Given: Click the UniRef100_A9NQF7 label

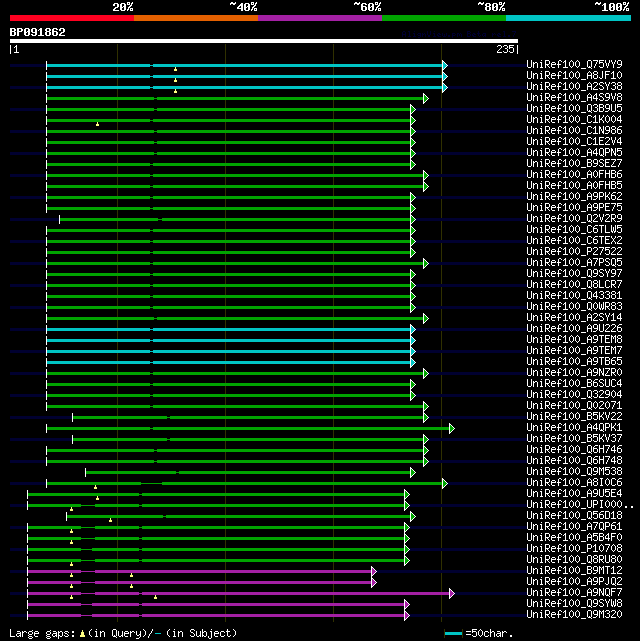Looking at the screenshot, I should [x=574, y=593].
